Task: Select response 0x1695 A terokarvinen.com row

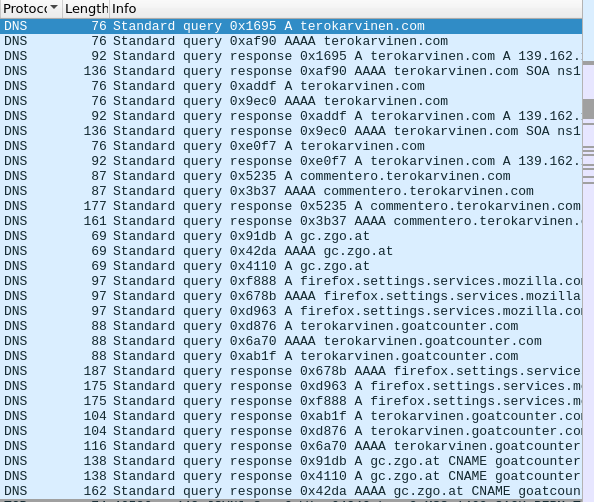Action: point(291,56)
